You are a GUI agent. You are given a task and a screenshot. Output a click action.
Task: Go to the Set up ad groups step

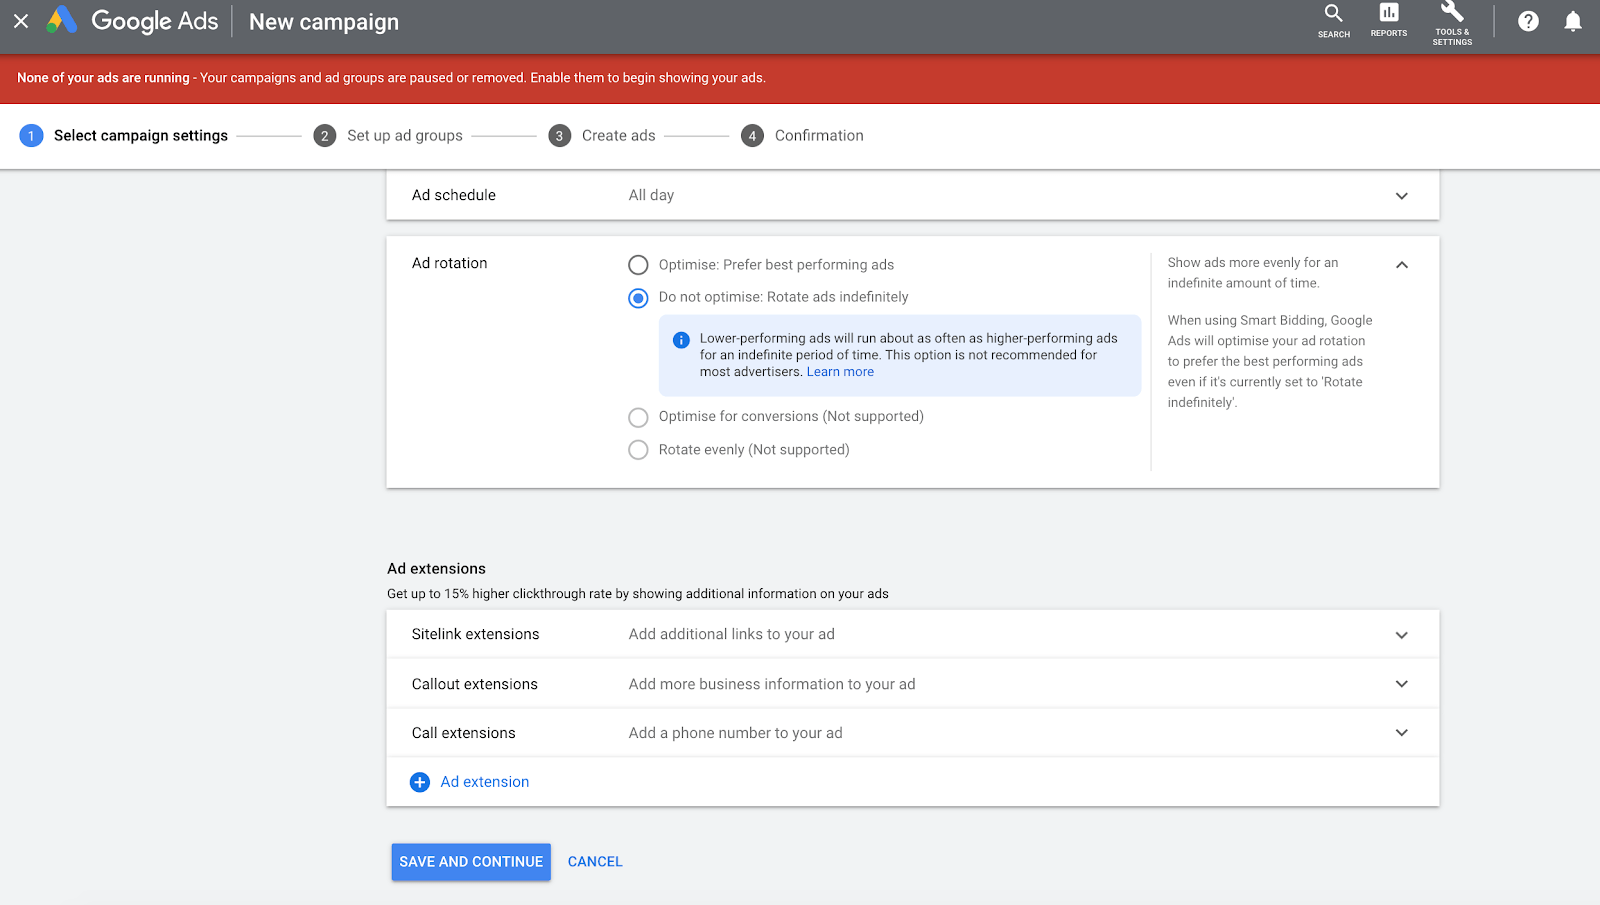click(404, 135)
